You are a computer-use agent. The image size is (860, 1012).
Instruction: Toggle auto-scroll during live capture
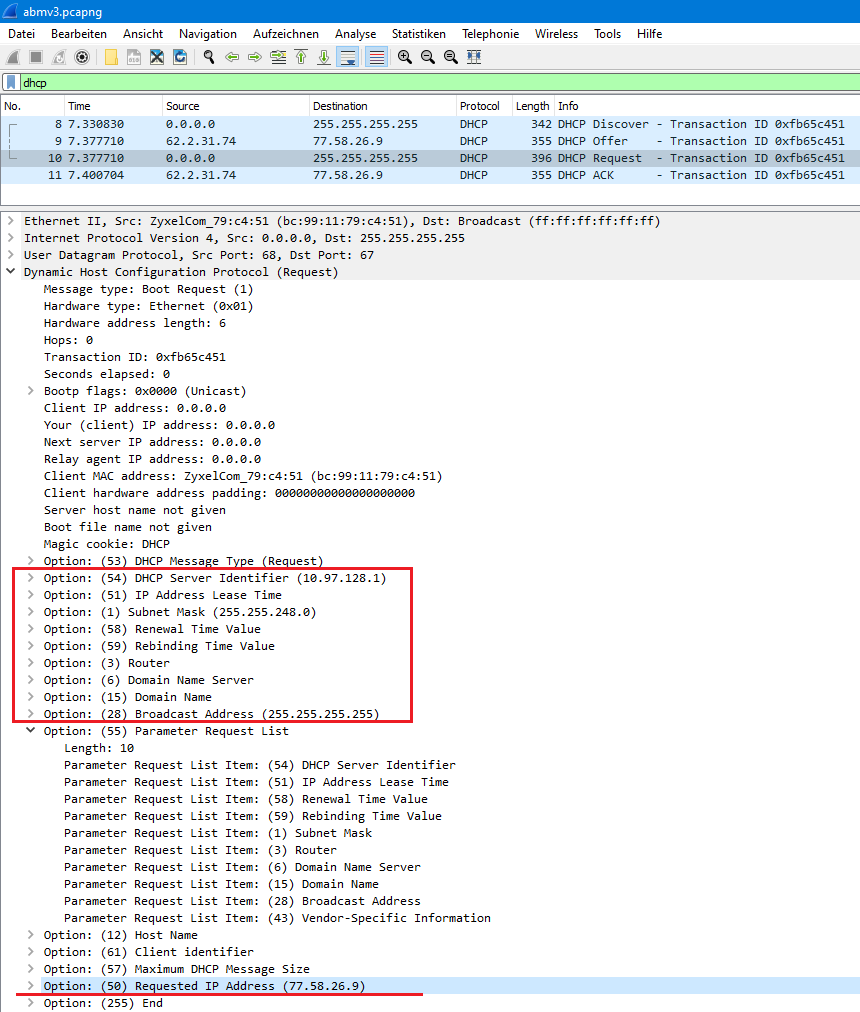click(348, 57)
